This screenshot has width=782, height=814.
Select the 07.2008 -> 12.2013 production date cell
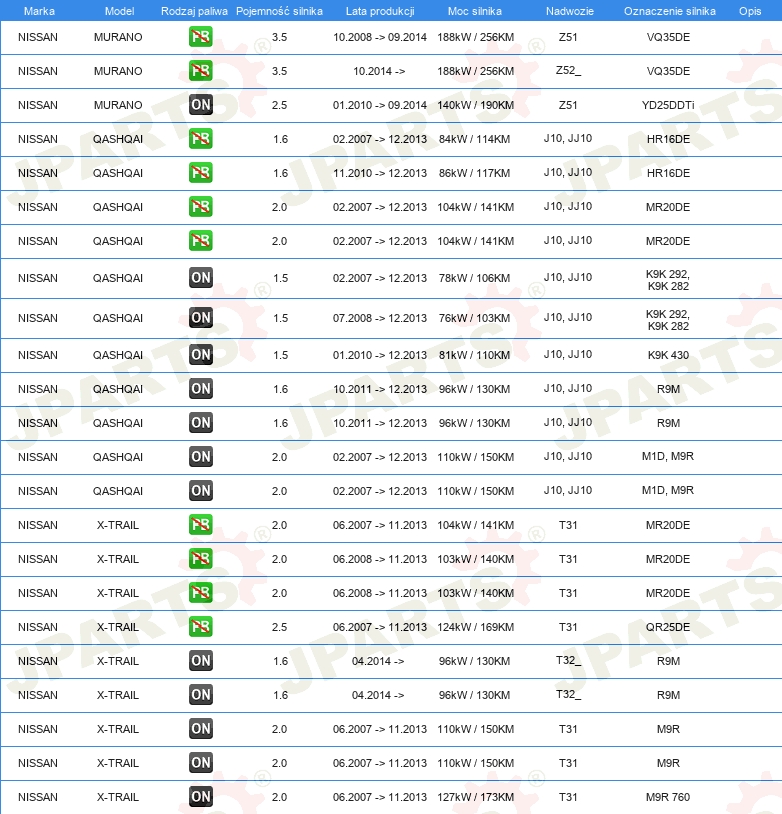coord(380,318)
